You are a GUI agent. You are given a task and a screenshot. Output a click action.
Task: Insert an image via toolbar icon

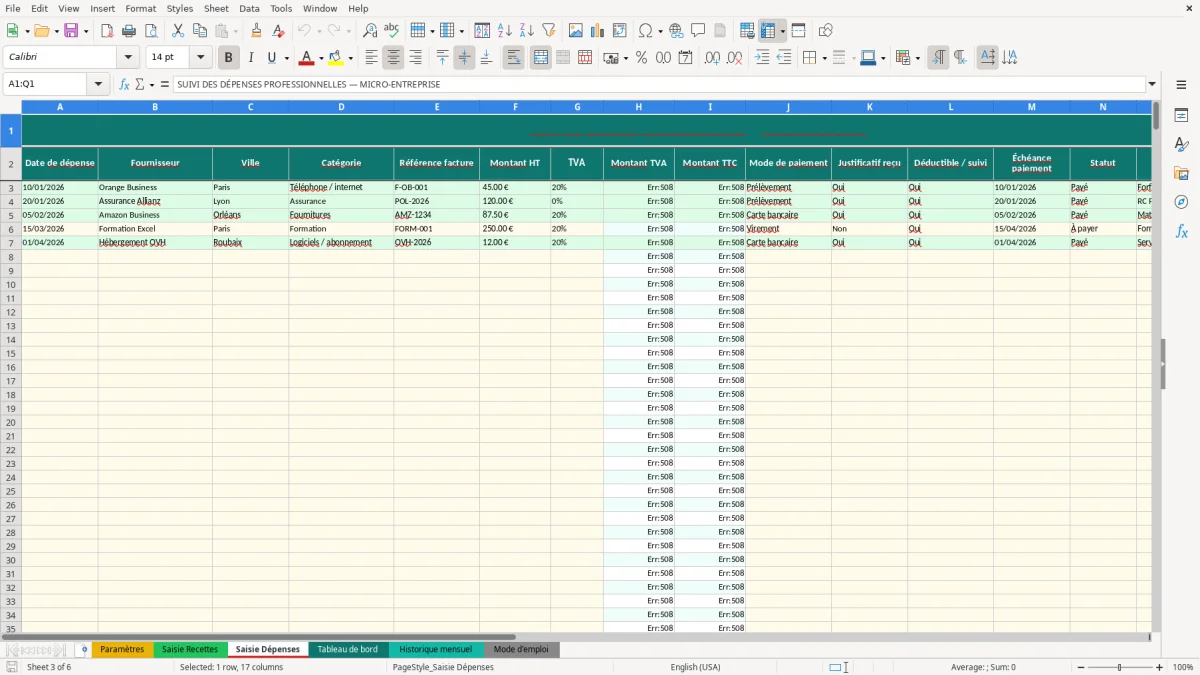click(576, 31)
